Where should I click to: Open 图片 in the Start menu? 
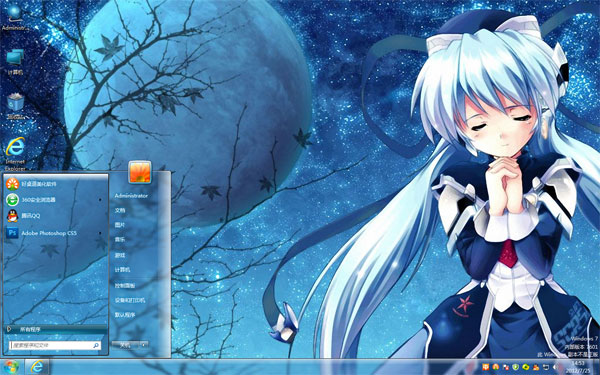click(120, 225)
